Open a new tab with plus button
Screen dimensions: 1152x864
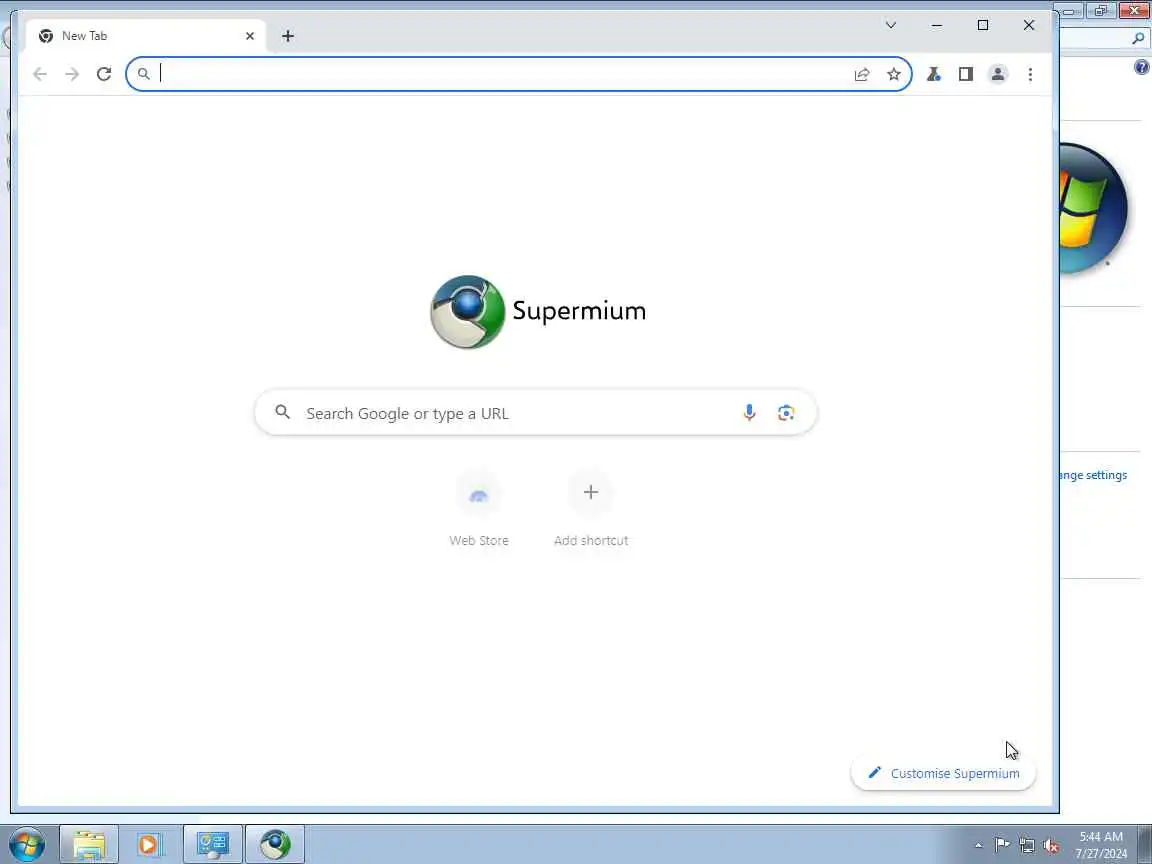[288, 36]
